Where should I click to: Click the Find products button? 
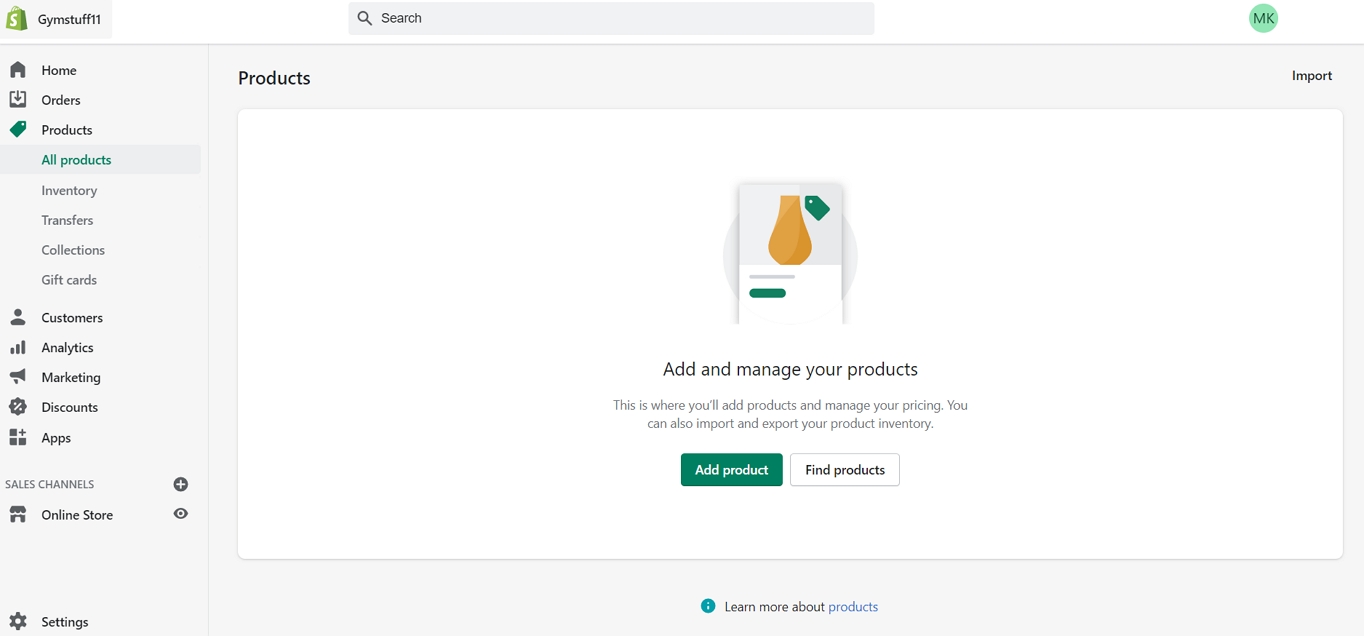point(844,470)
